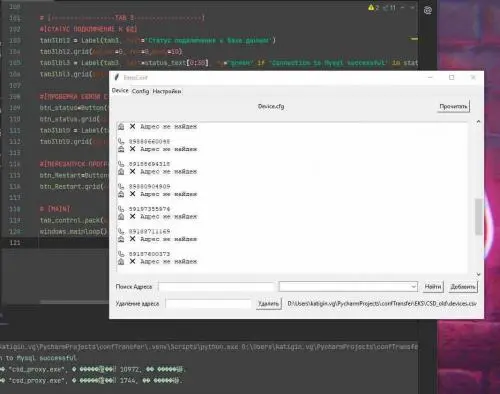
Task: Click the Найти button
Action: (433, 287)
